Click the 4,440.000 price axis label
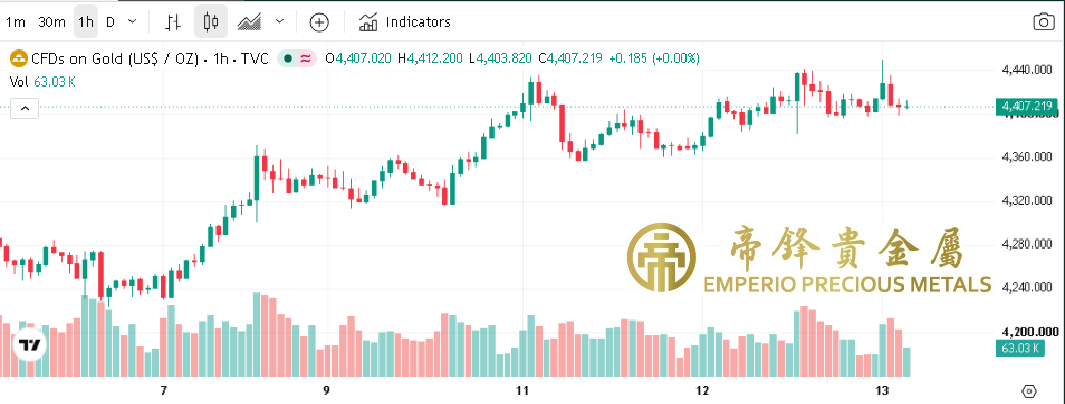Image resolution: width=1065 pixels, height=404 pixels. click(1026, 70)
